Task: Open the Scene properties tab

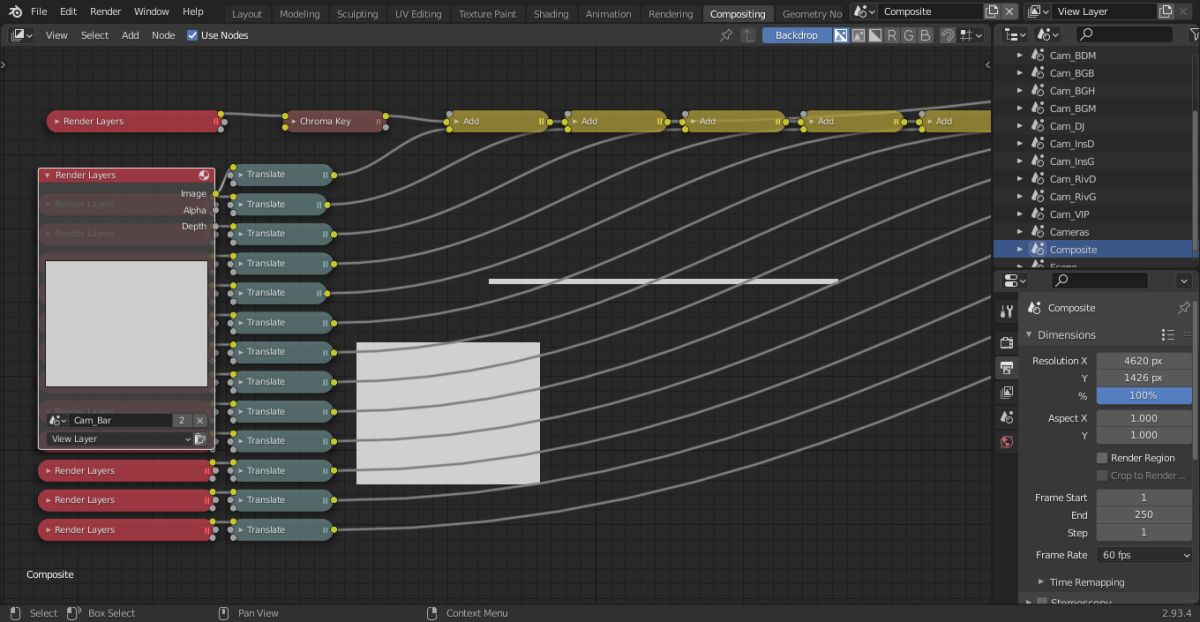Action: point(1007,417)
